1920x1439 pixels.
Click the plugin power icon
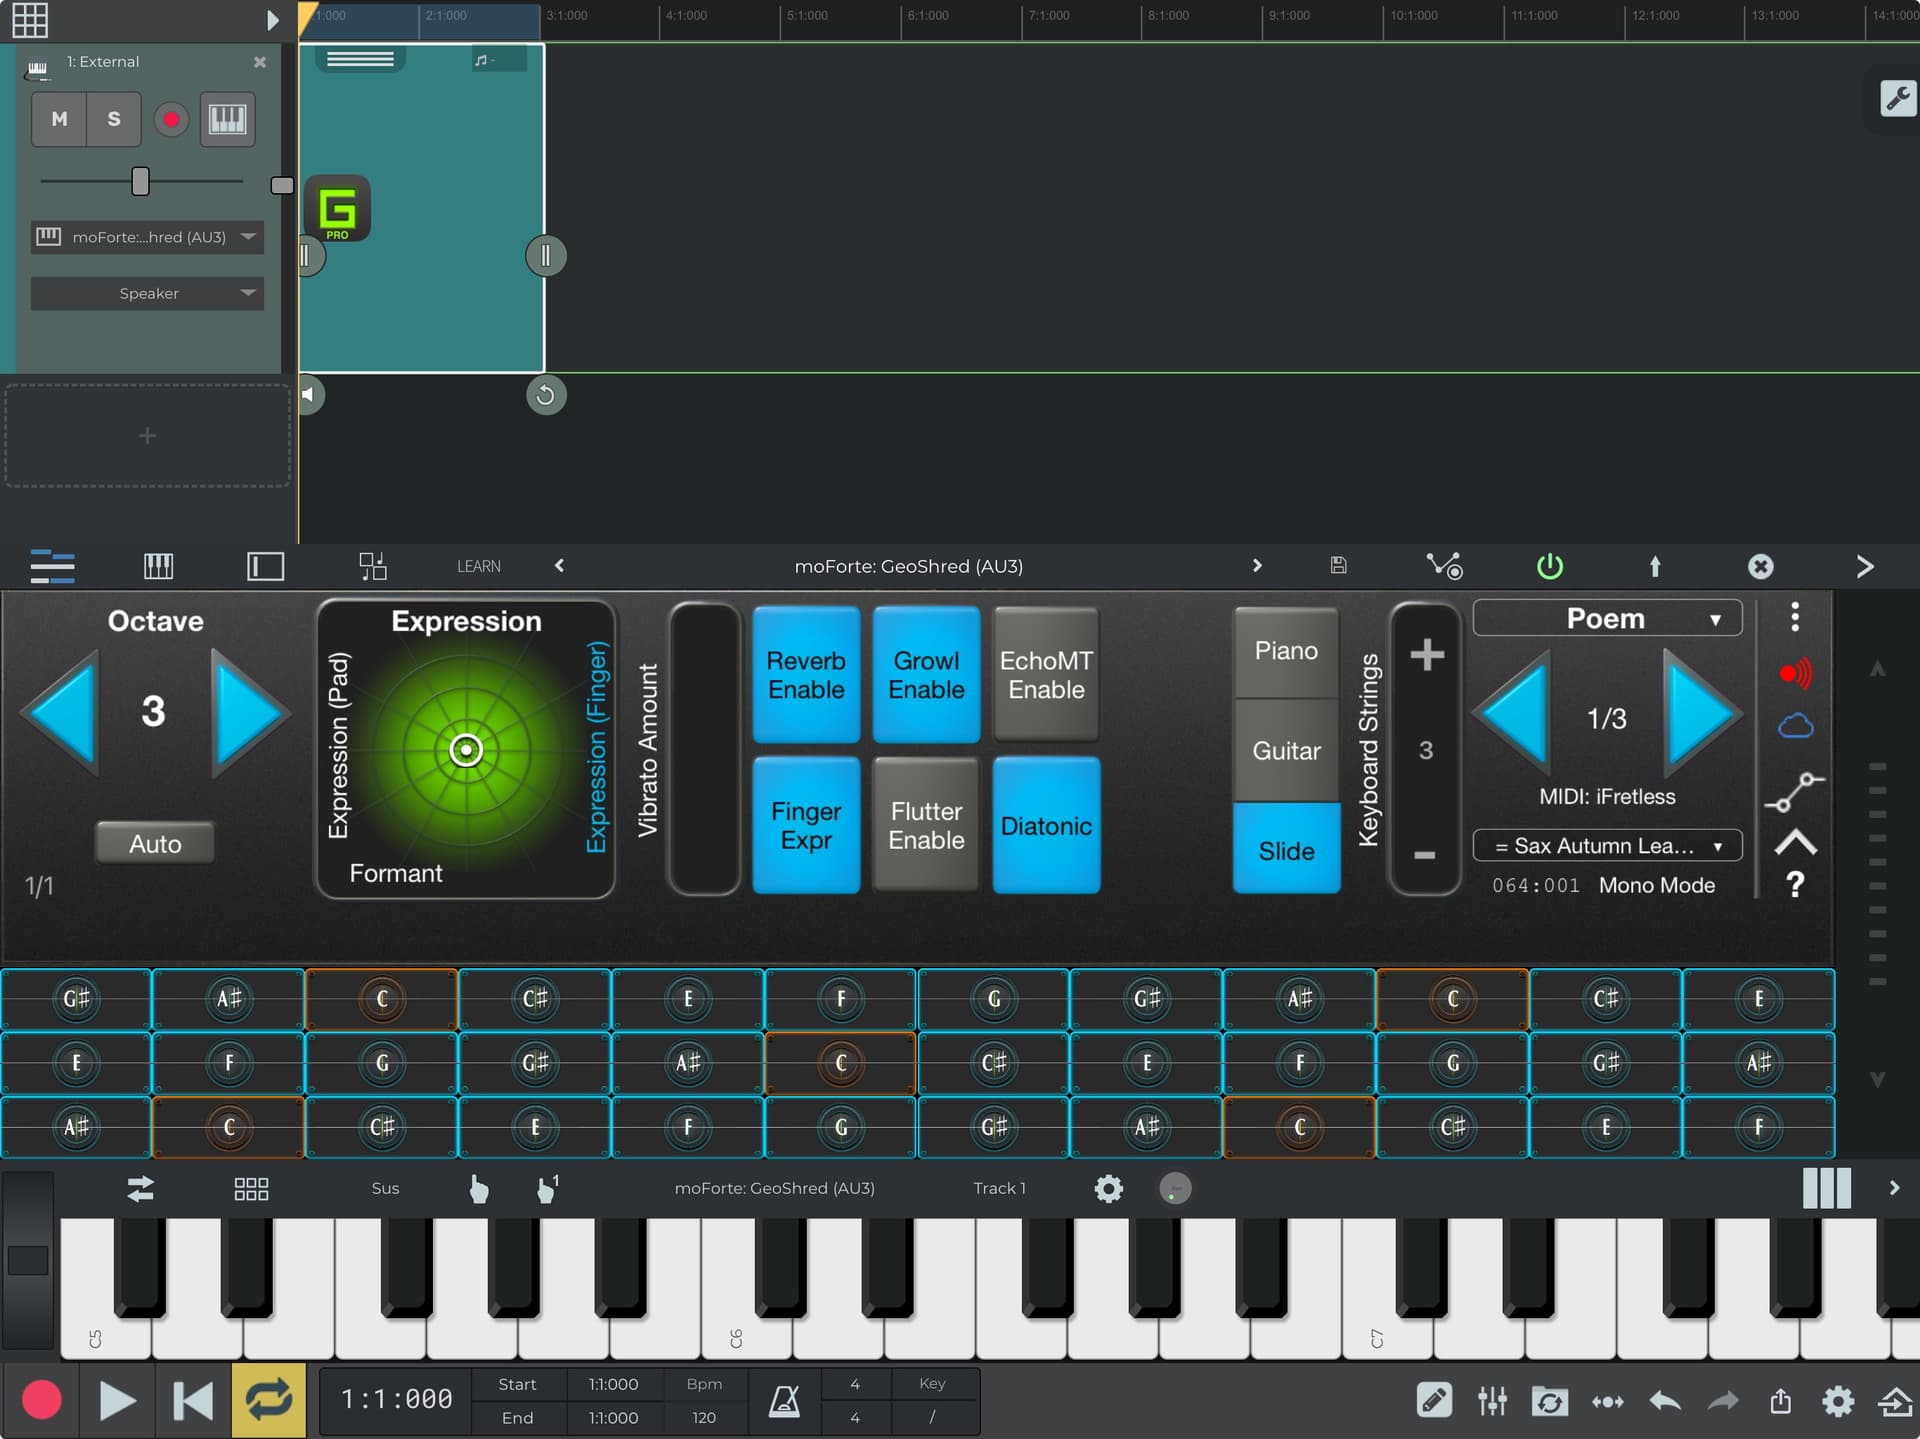click(x=1549, y=566)
